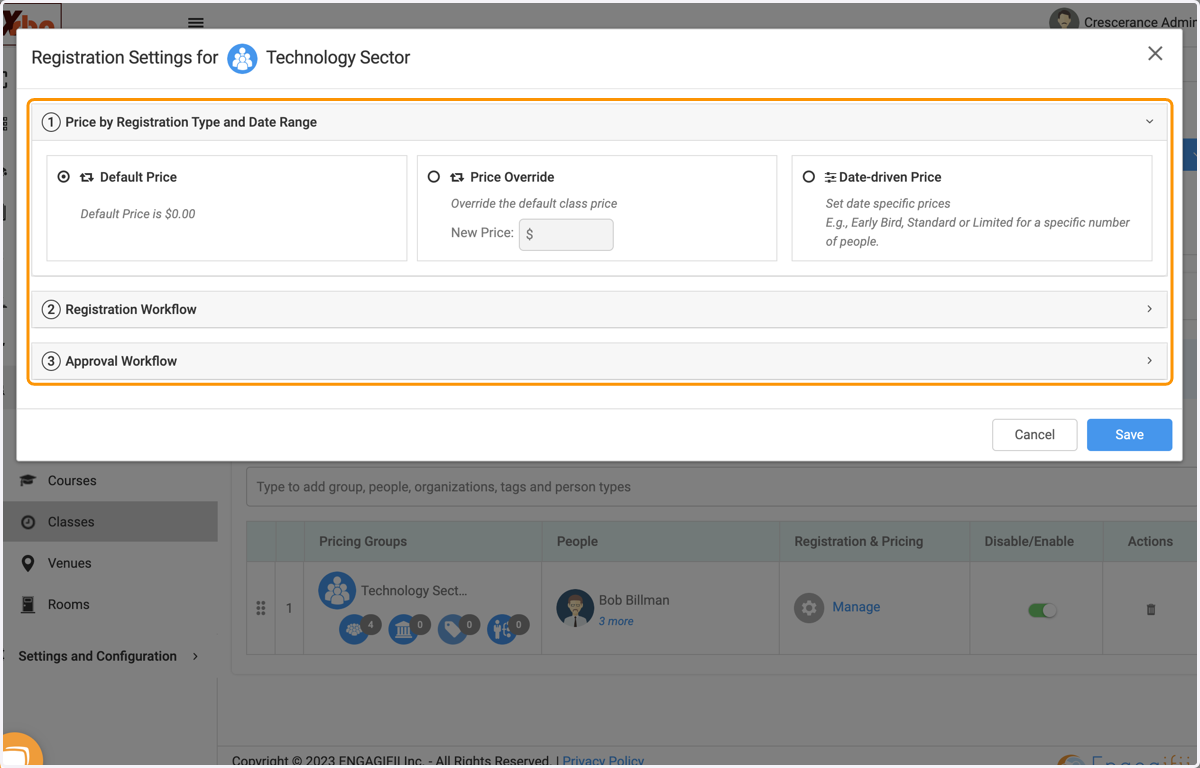The height and width of the screenshot is (768, 1200).
Task: Click the Classes clock icon in sidebar
Action: pyautogui.click(x=28, y=522)
